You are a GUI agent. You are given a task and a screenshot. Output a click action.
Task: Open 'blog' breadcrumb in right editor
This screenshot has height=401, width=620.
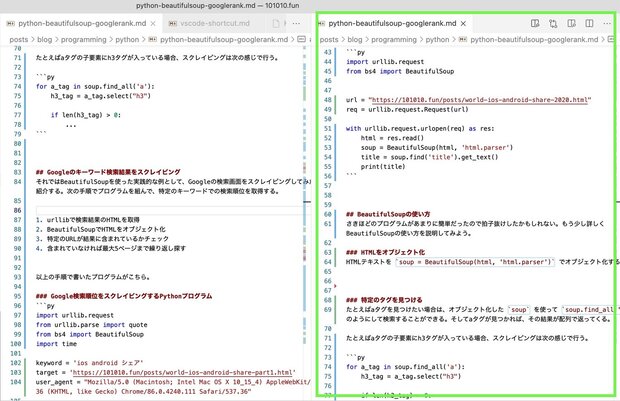pyautogui.click(x=355, y=40)
